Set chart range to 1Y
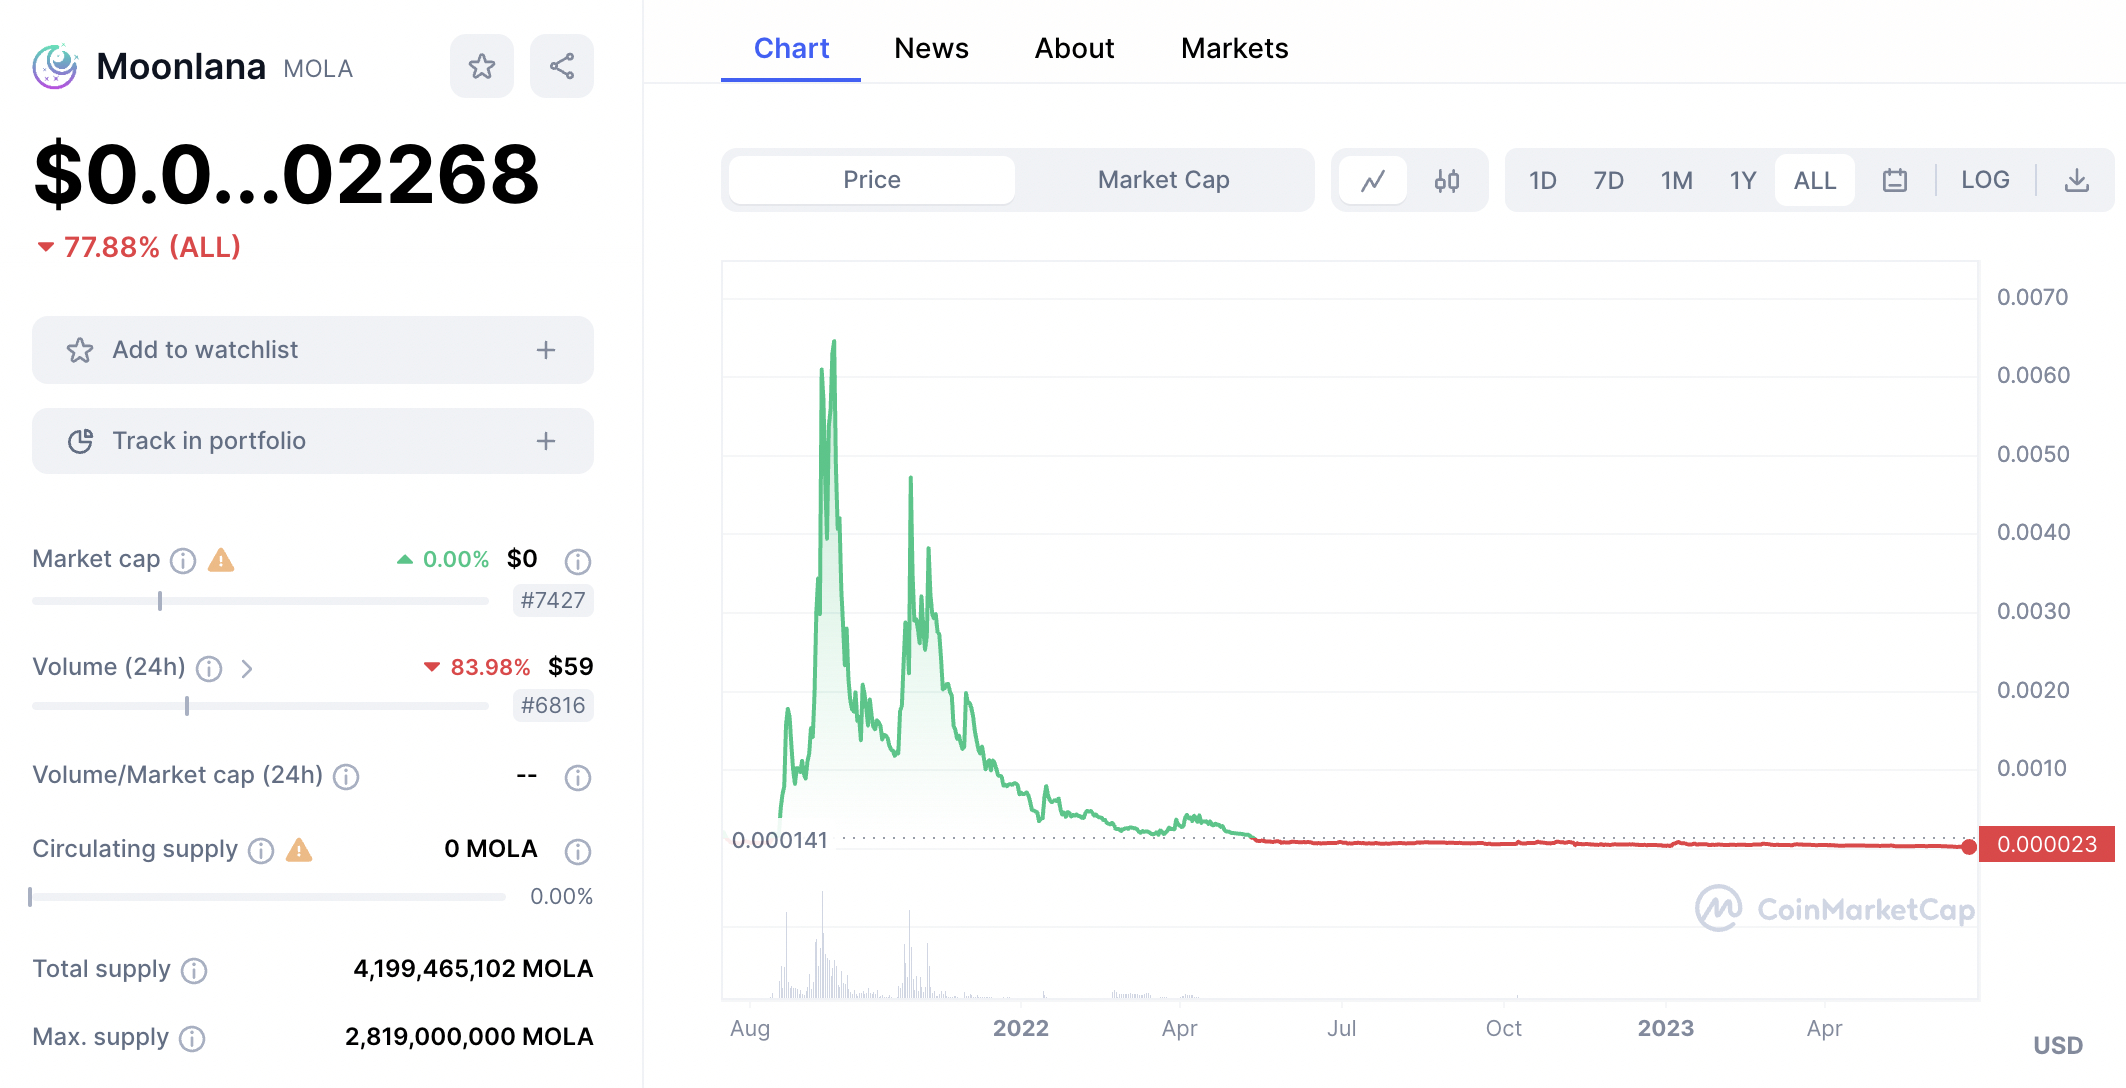The width and height of the screenshot is (2126, 1088). (1743, 180)
